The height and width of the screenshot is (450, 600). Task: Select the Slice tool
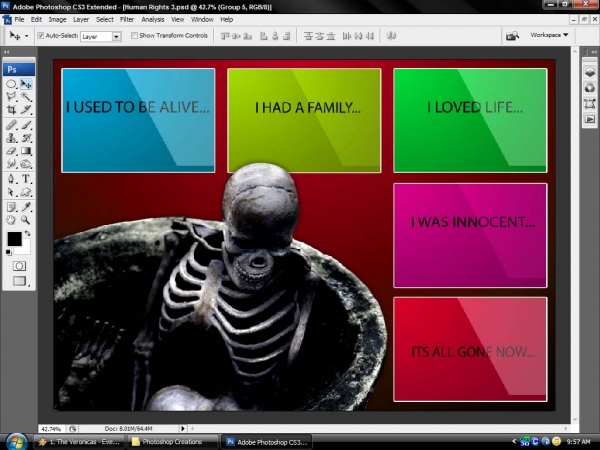coord(26,109)
